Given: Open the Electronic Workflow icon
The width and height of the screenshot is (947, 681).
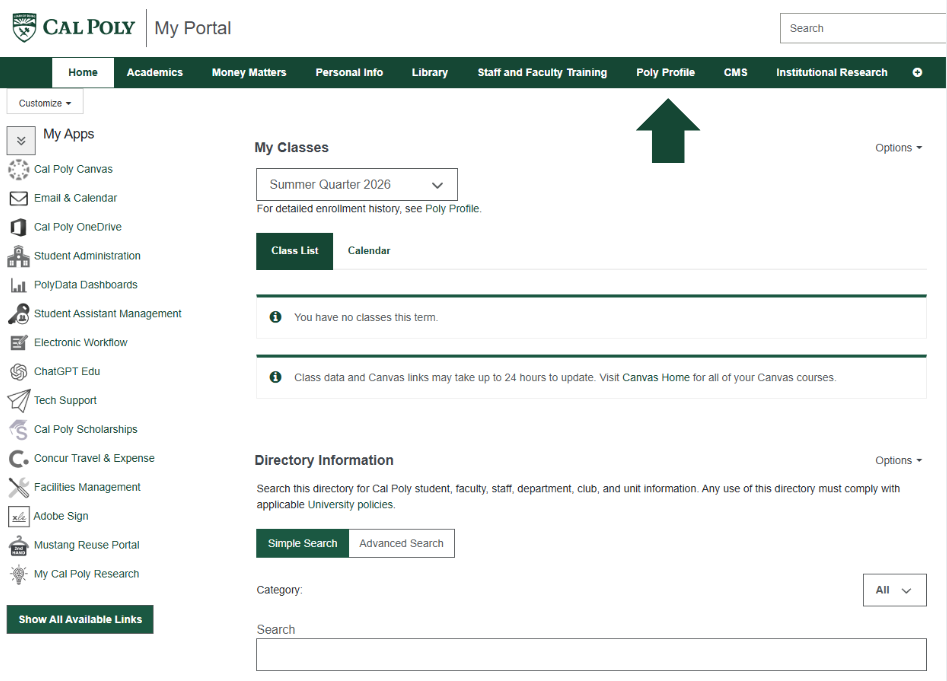Looking at the screenshot, I should click(19, 343).
